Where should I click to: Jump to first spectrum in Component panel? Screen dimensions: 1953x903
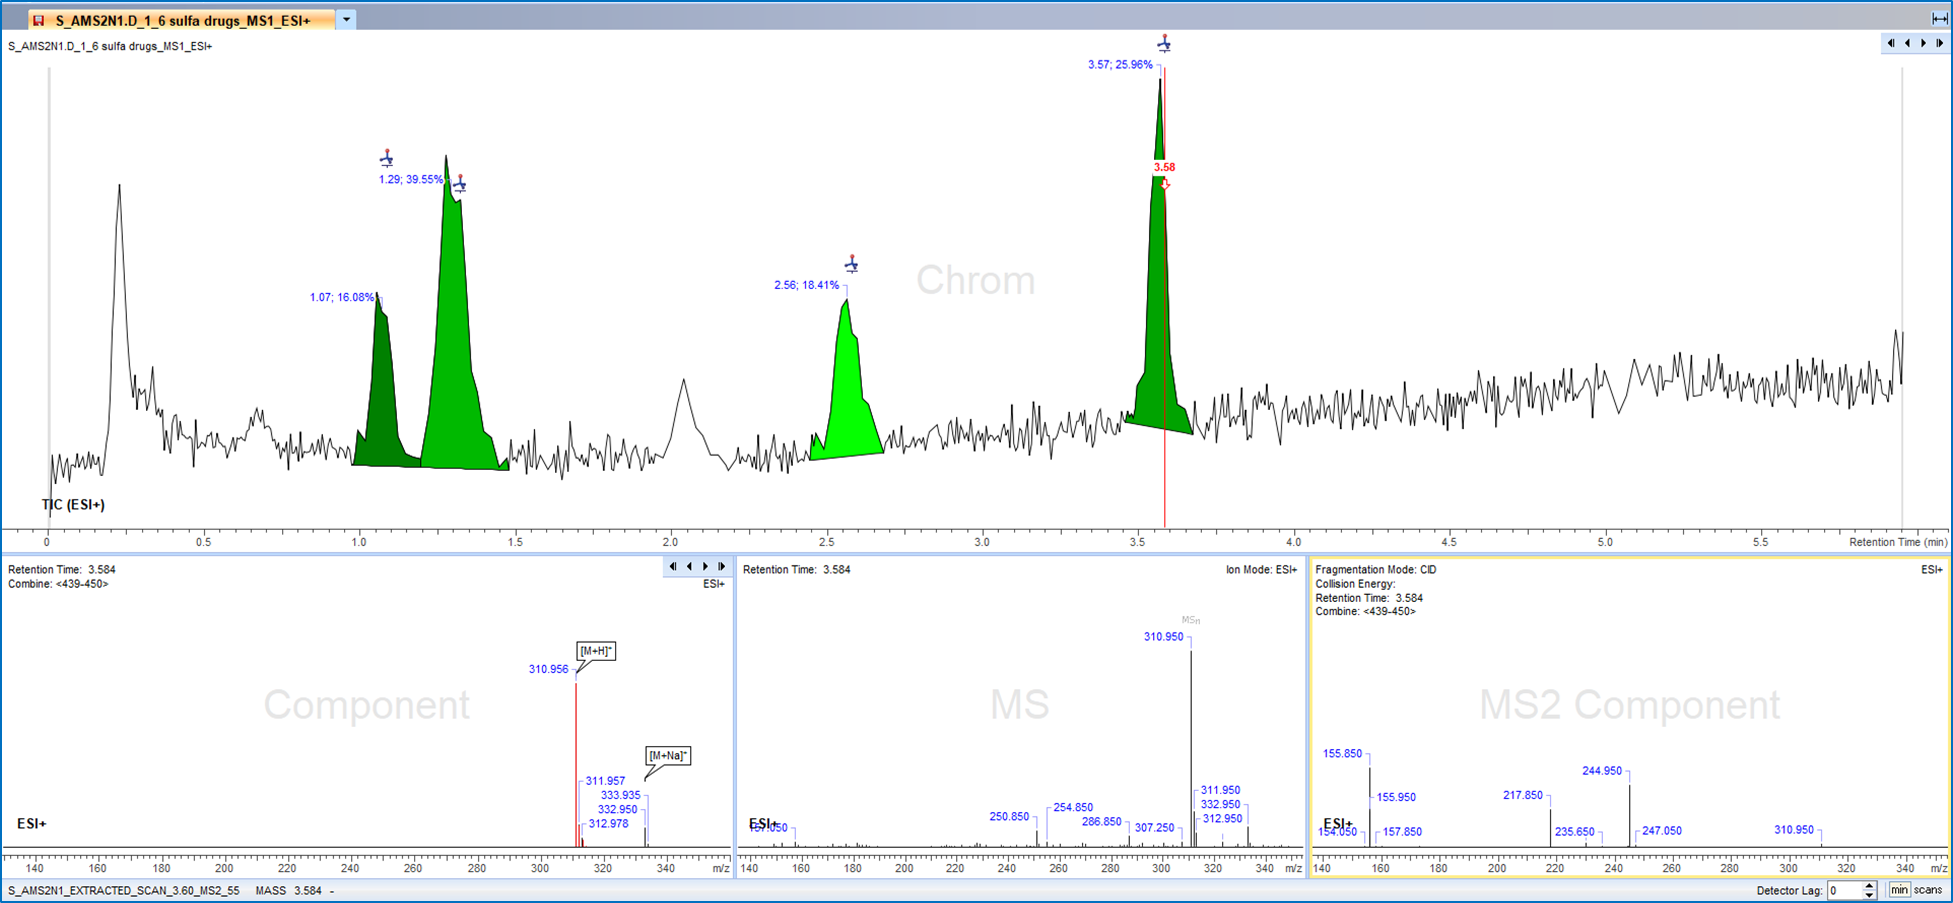click(x=673, y=567)
